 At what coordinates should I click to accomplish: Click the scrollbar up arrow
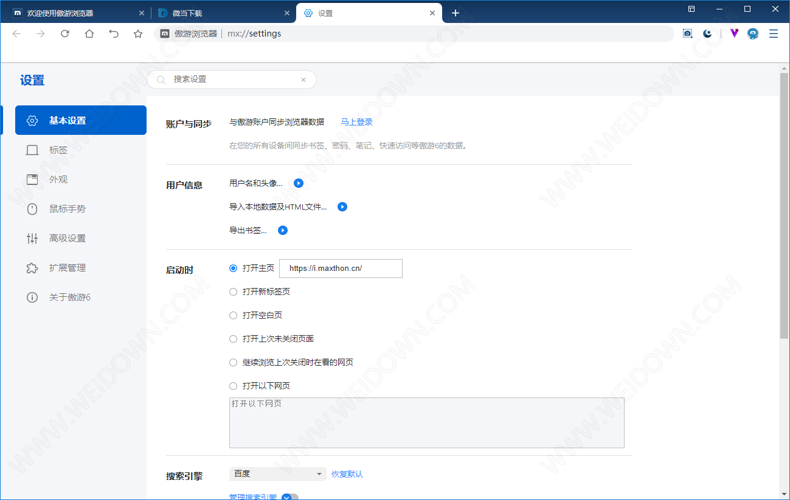[x=784, y=68]
